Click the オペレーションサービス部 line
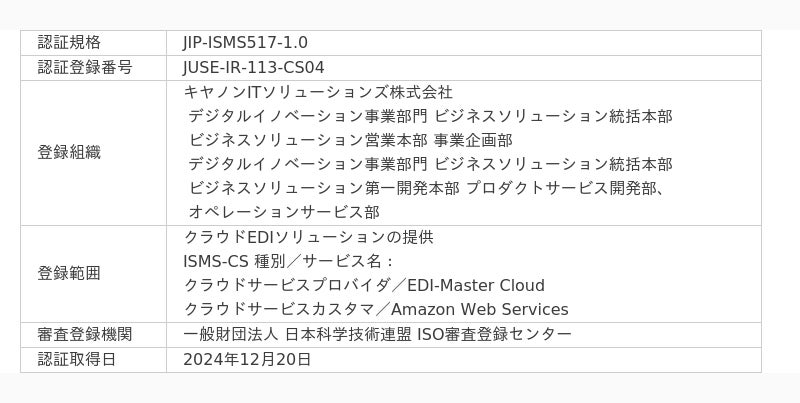The height and width of the screenshot is (403, 800). [x=284, y=212]
